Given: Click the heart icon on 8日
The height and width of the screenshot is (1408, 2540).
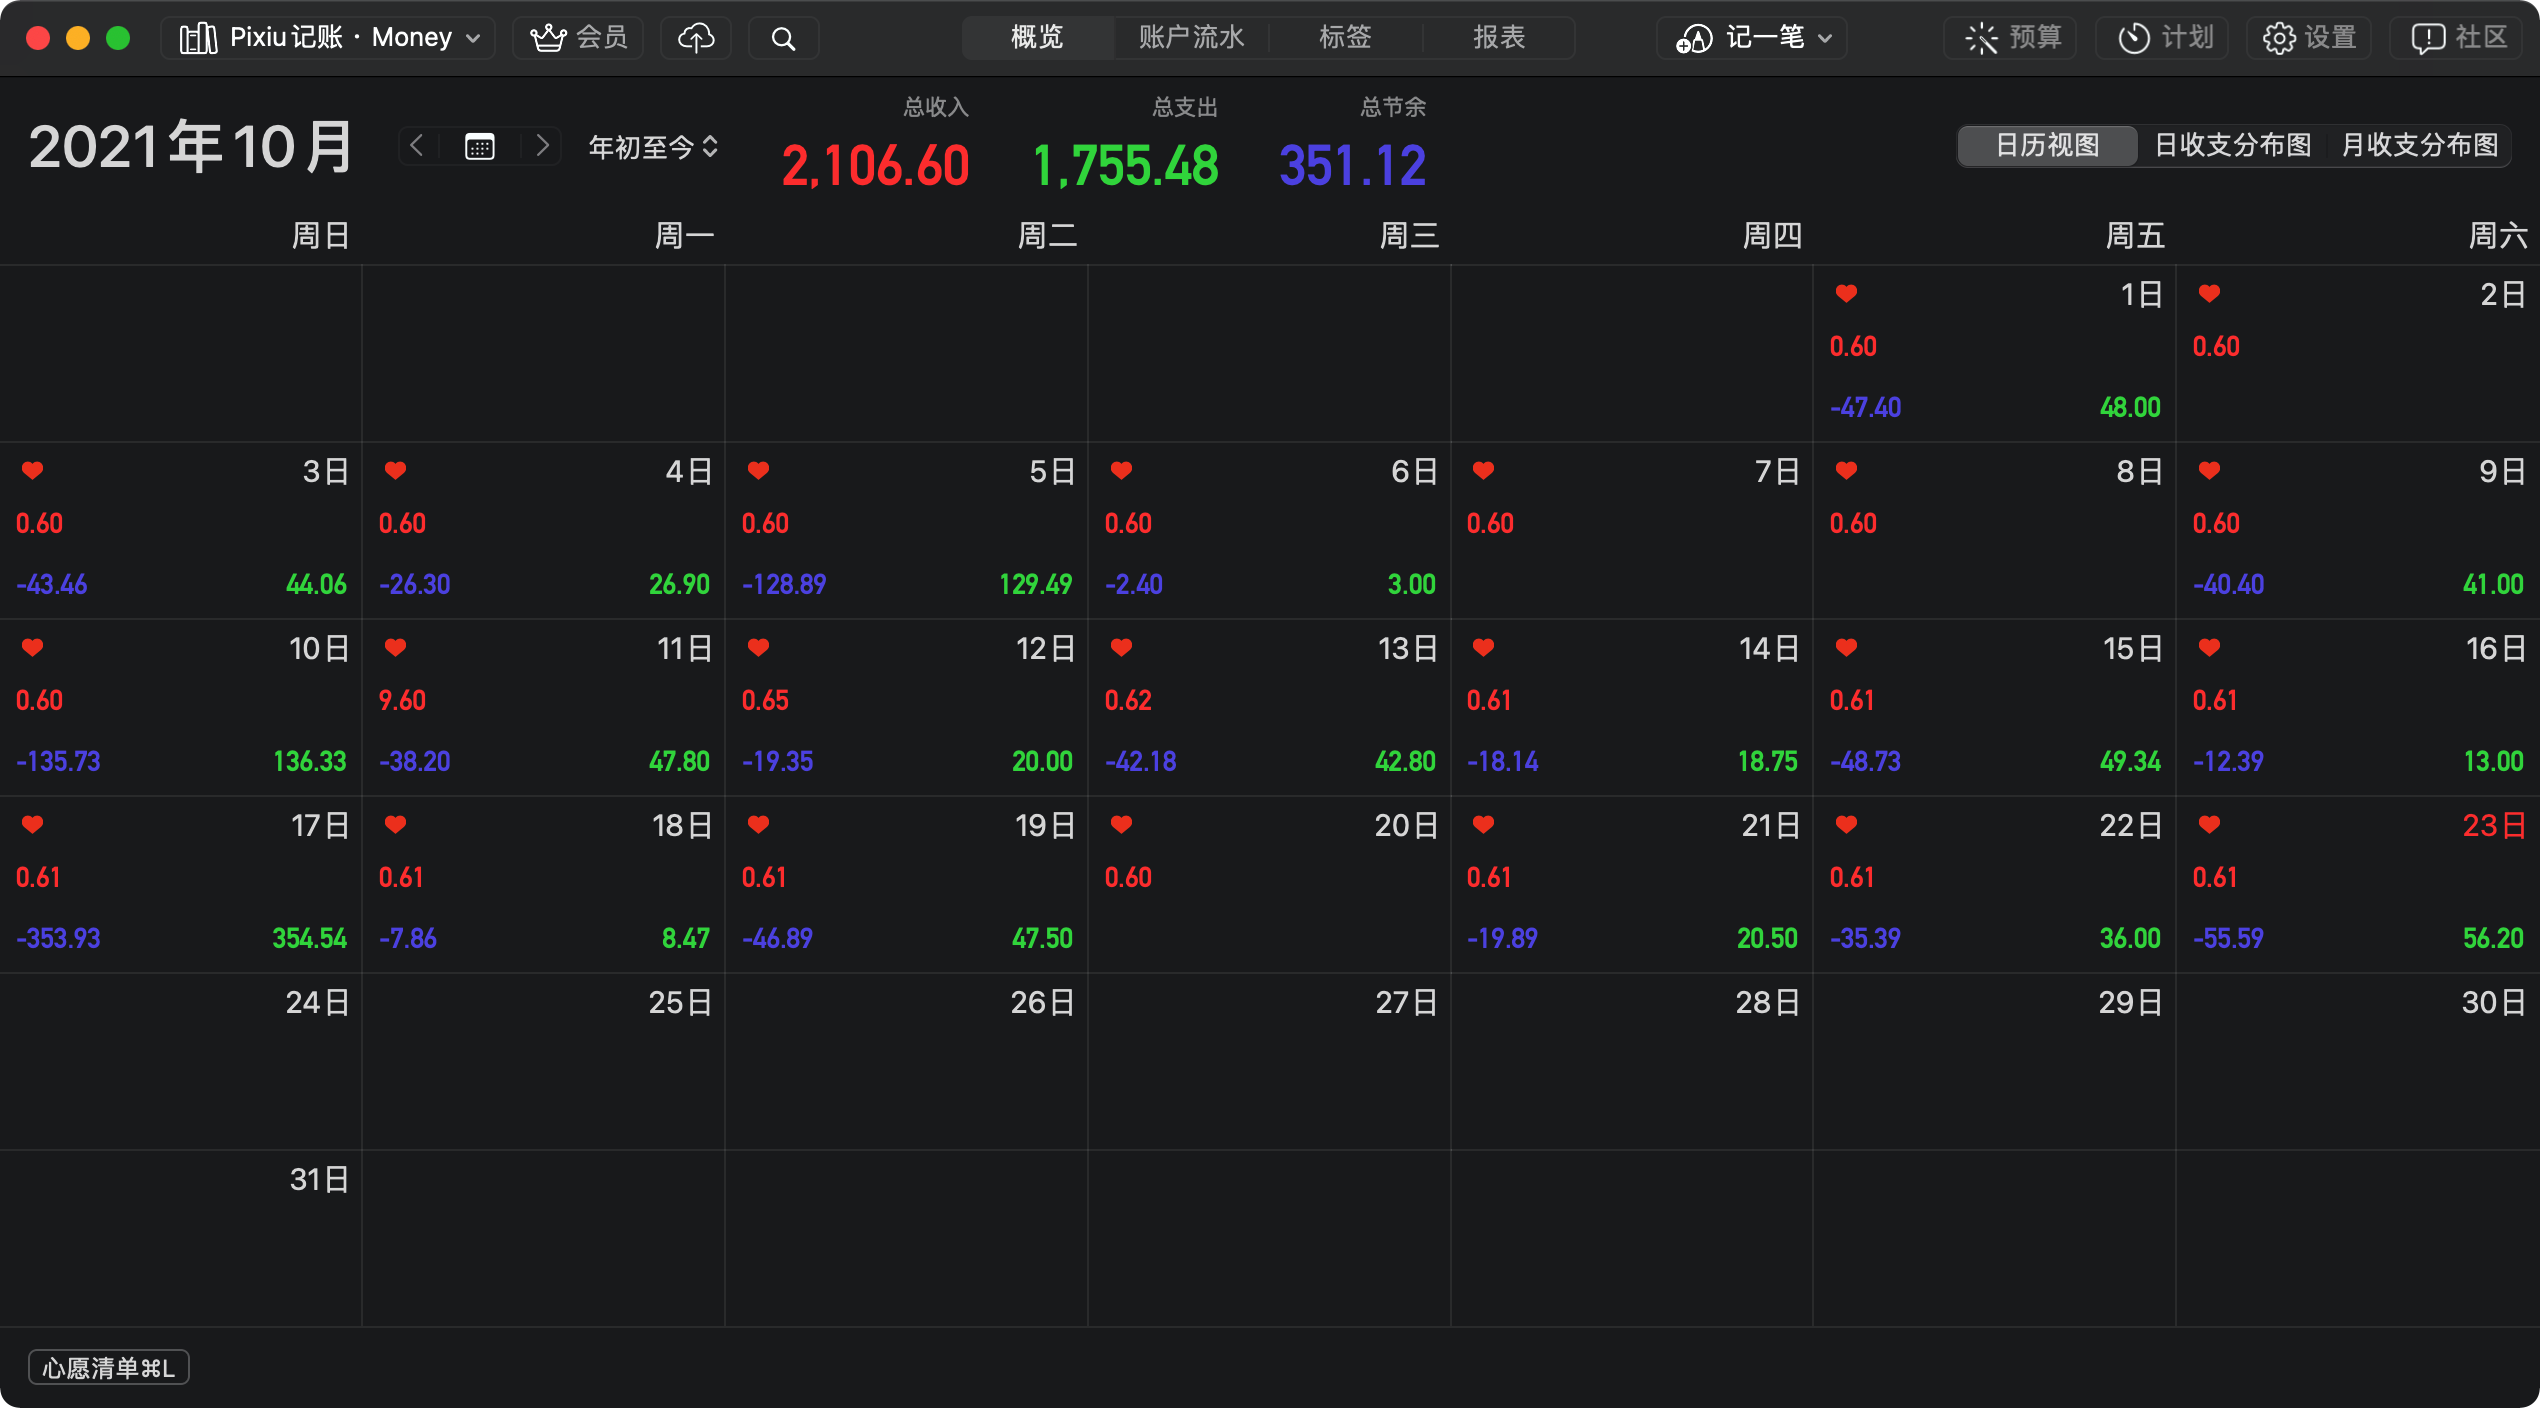Looking at the screenshot, I should tap(1846, 470).
